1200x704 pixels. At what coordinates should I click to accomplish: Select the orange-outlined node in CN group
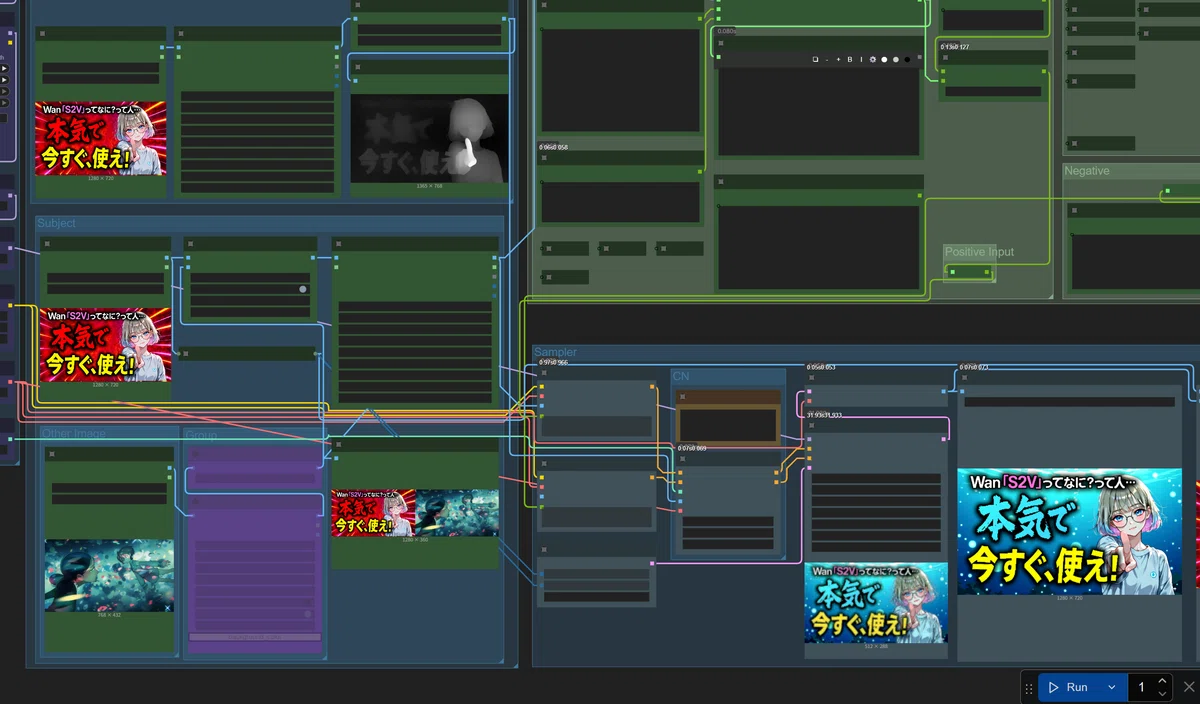[728, 417]
